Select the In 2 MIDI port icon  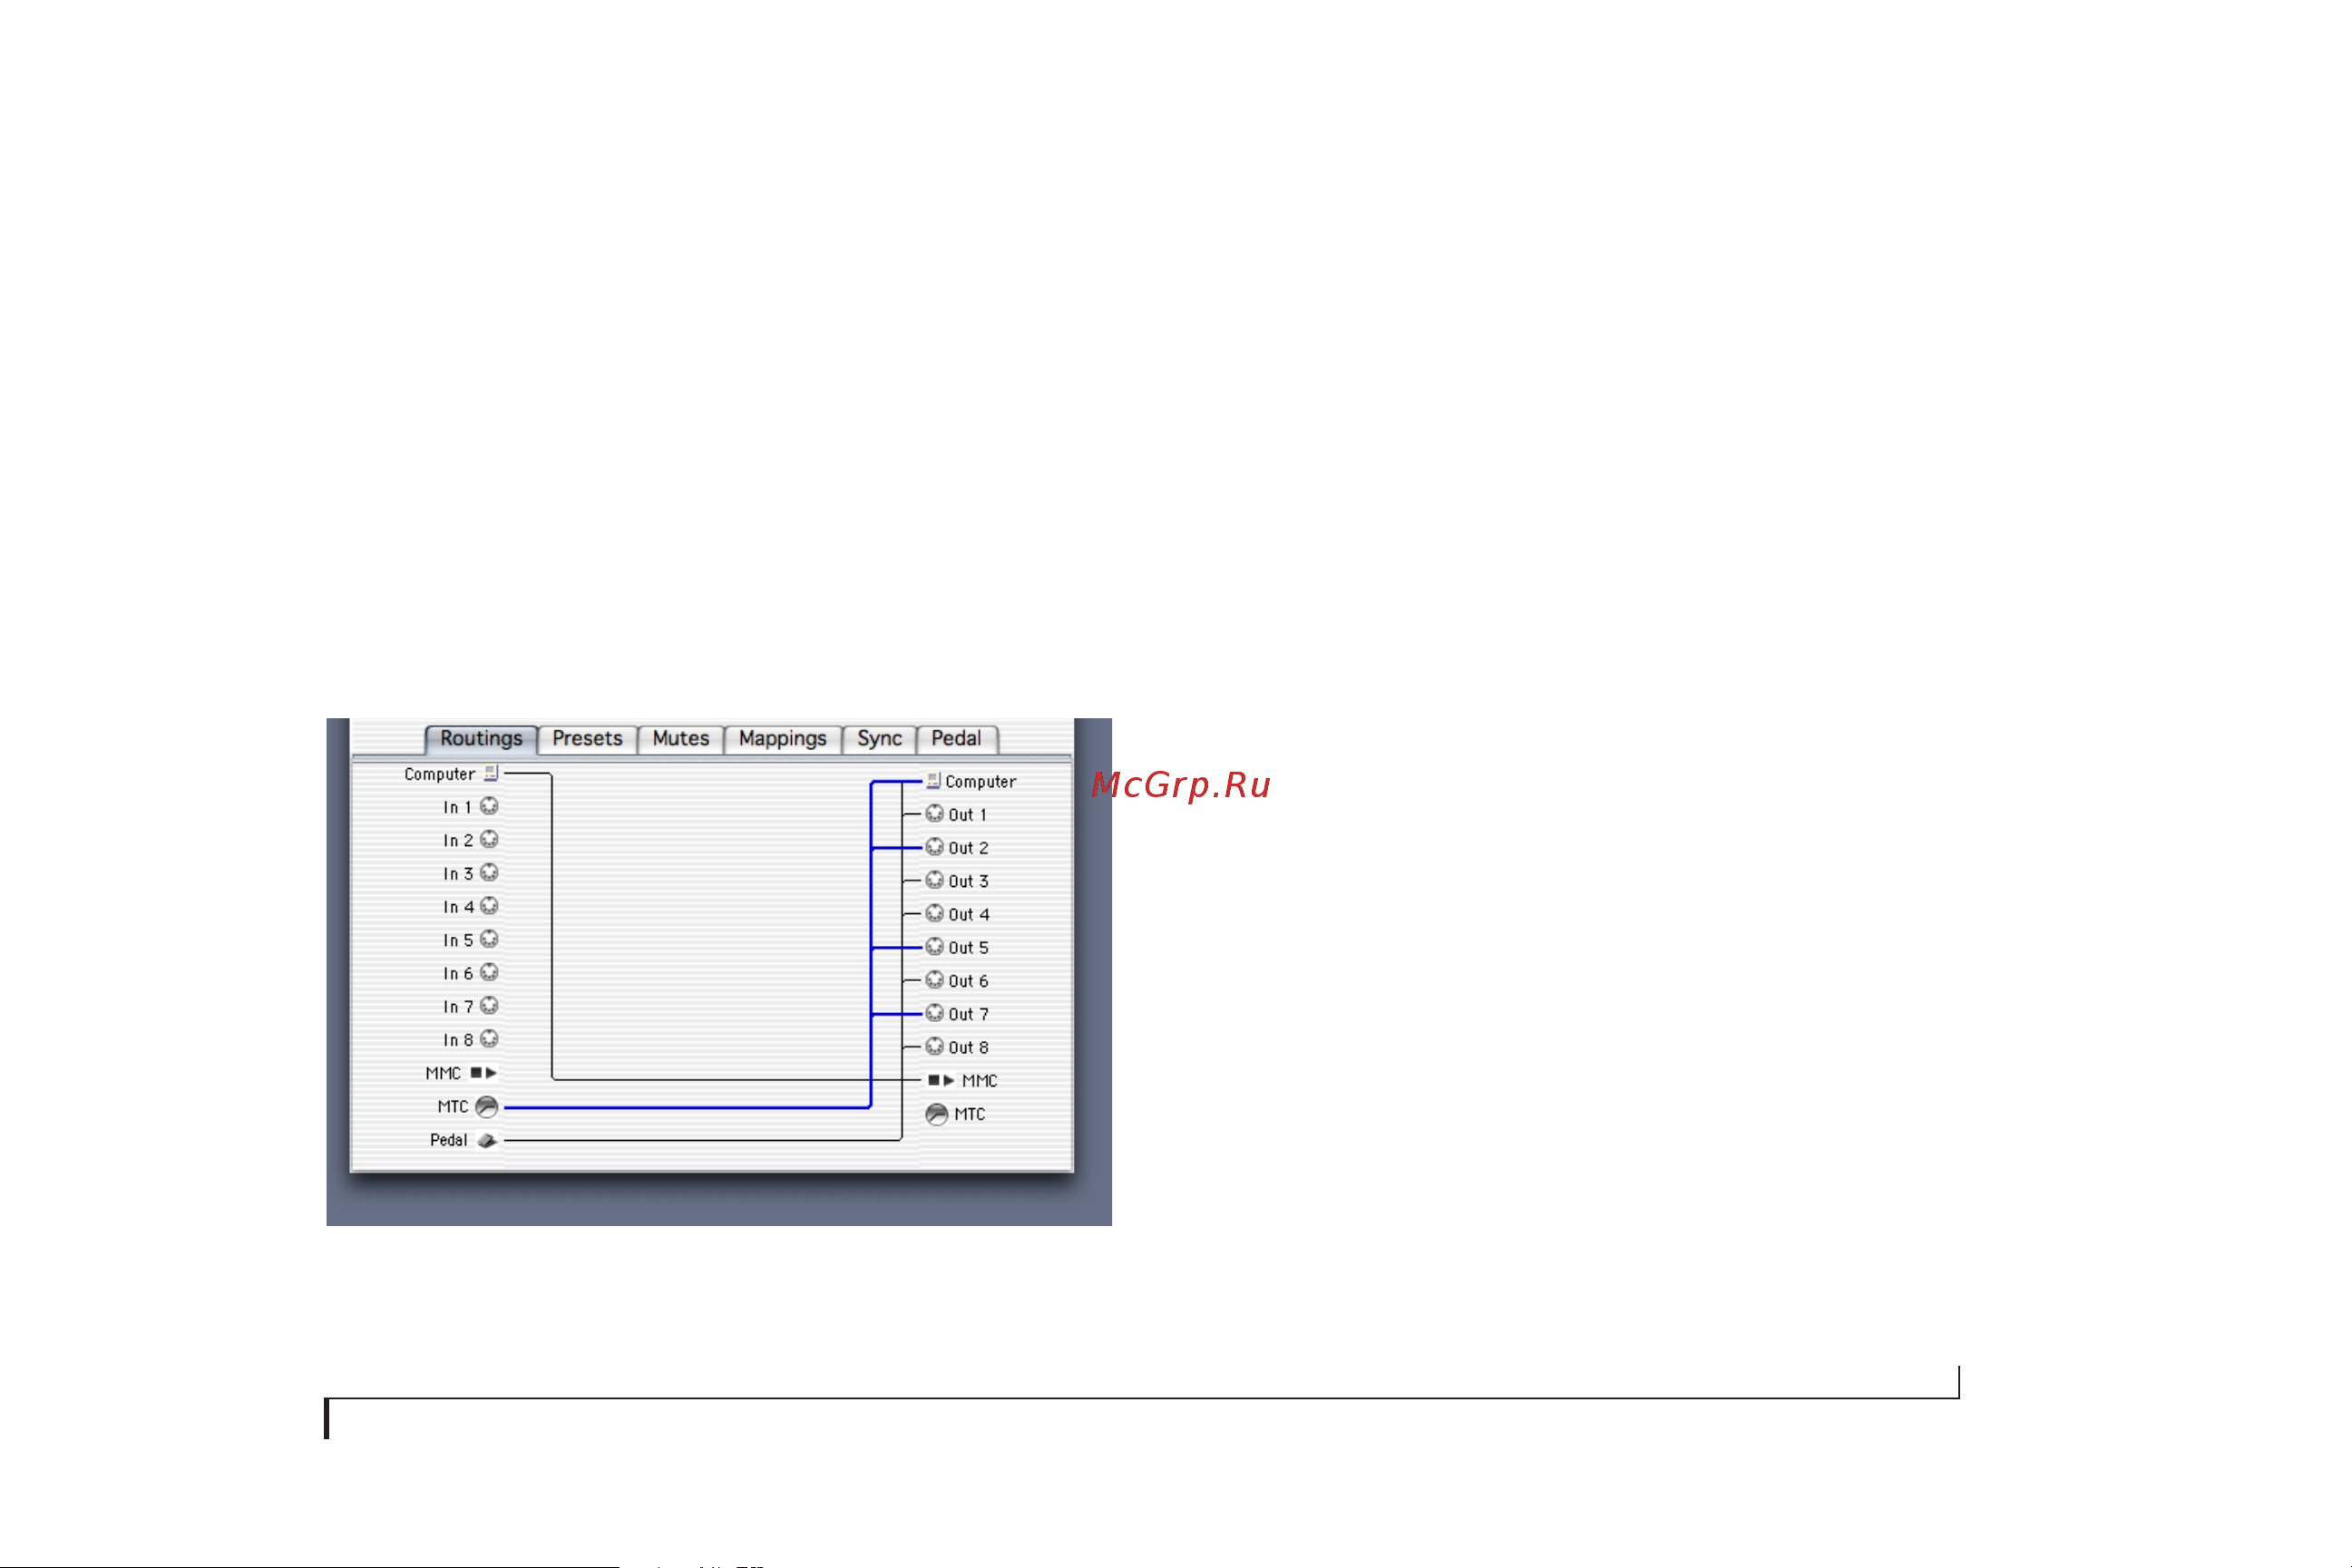point(489,839)
